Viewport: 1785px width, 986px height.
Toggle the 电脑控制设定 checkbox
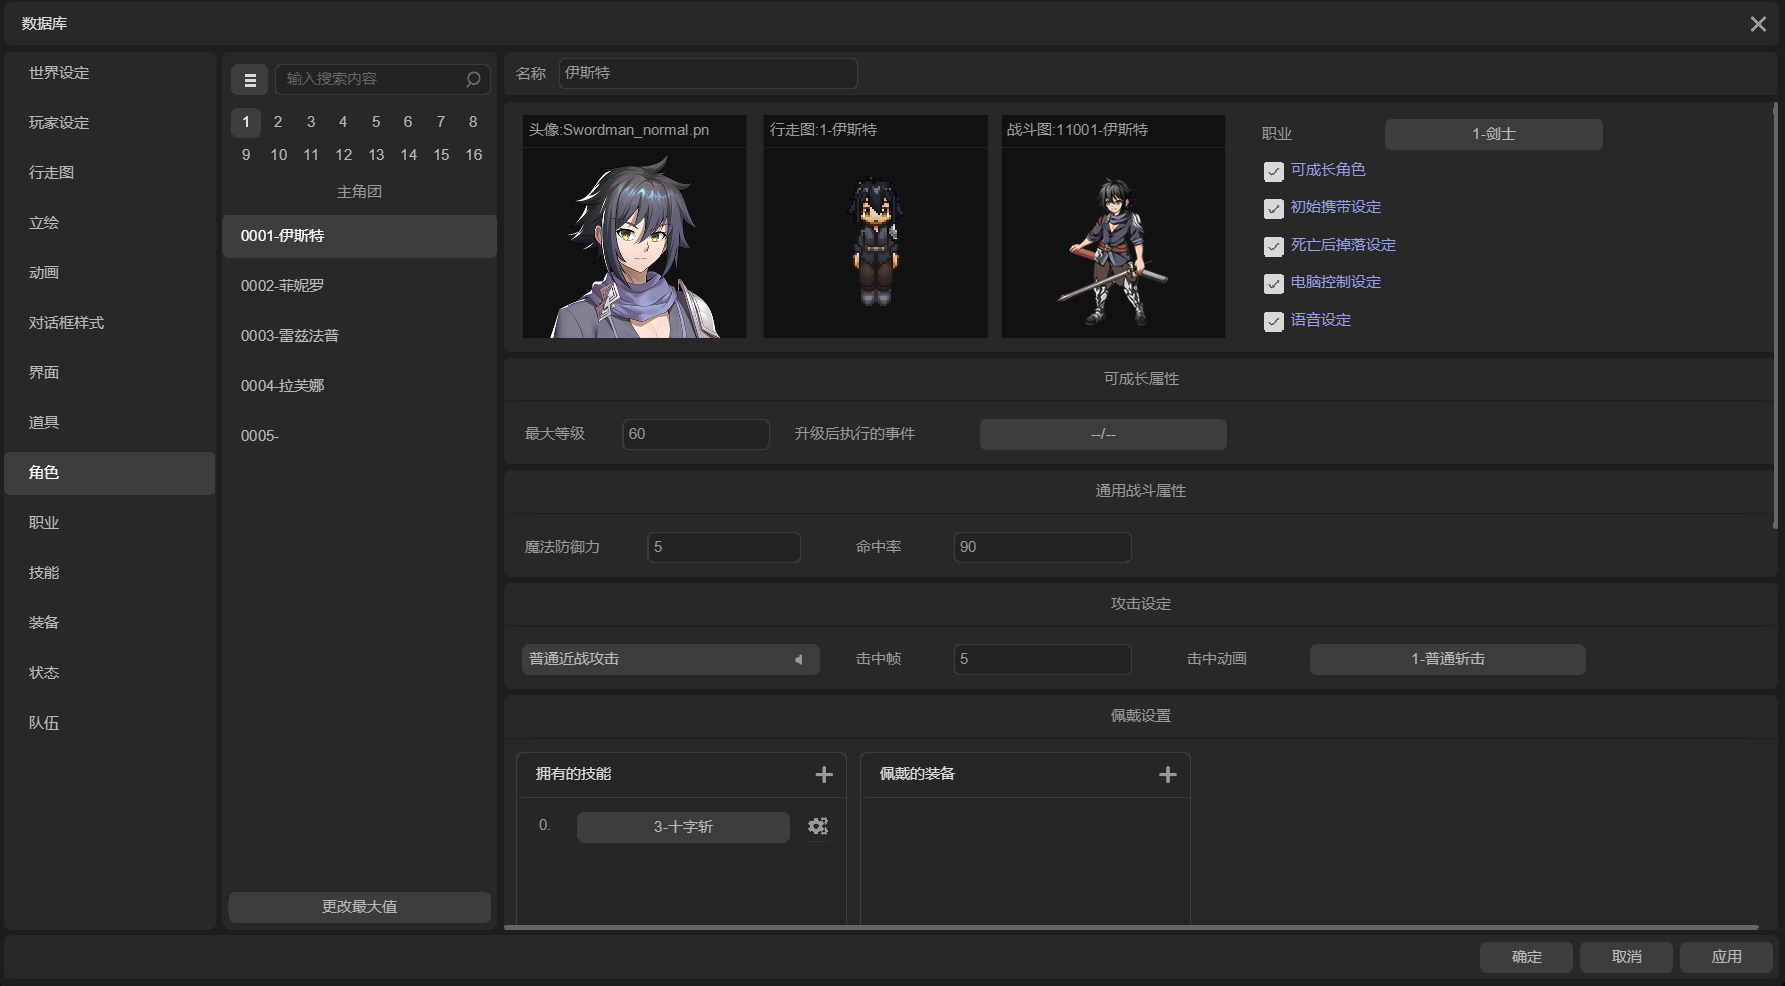coord(1273,283)
